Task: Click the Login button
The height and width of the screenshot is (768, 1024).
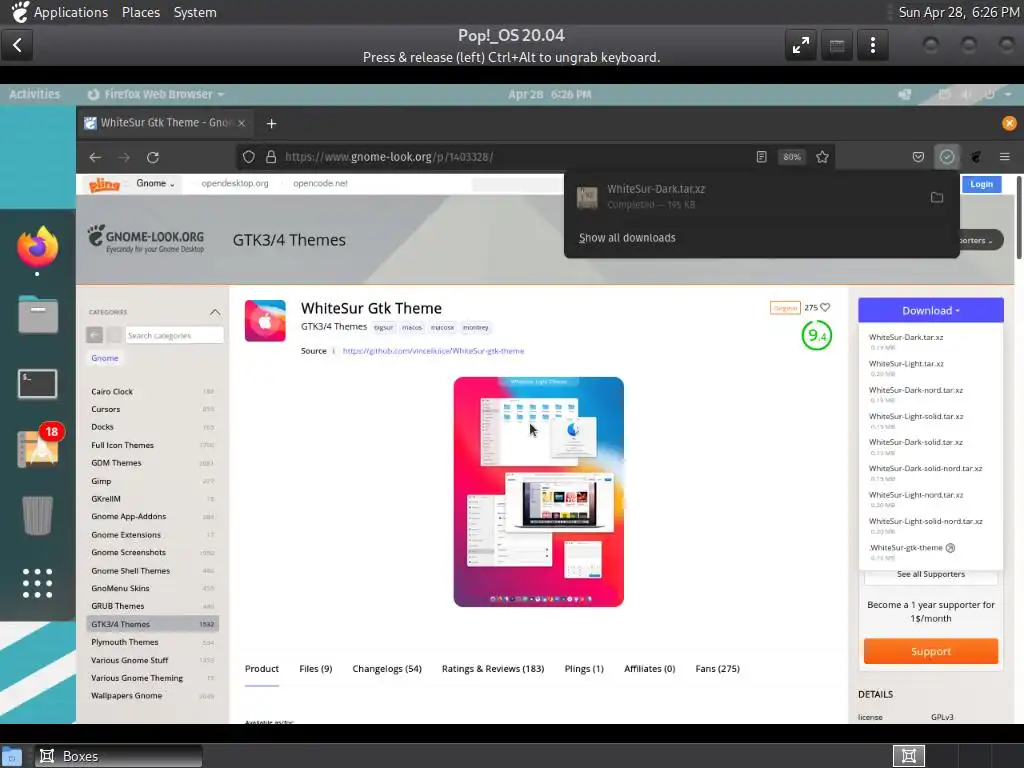Action: pos(981,184)
